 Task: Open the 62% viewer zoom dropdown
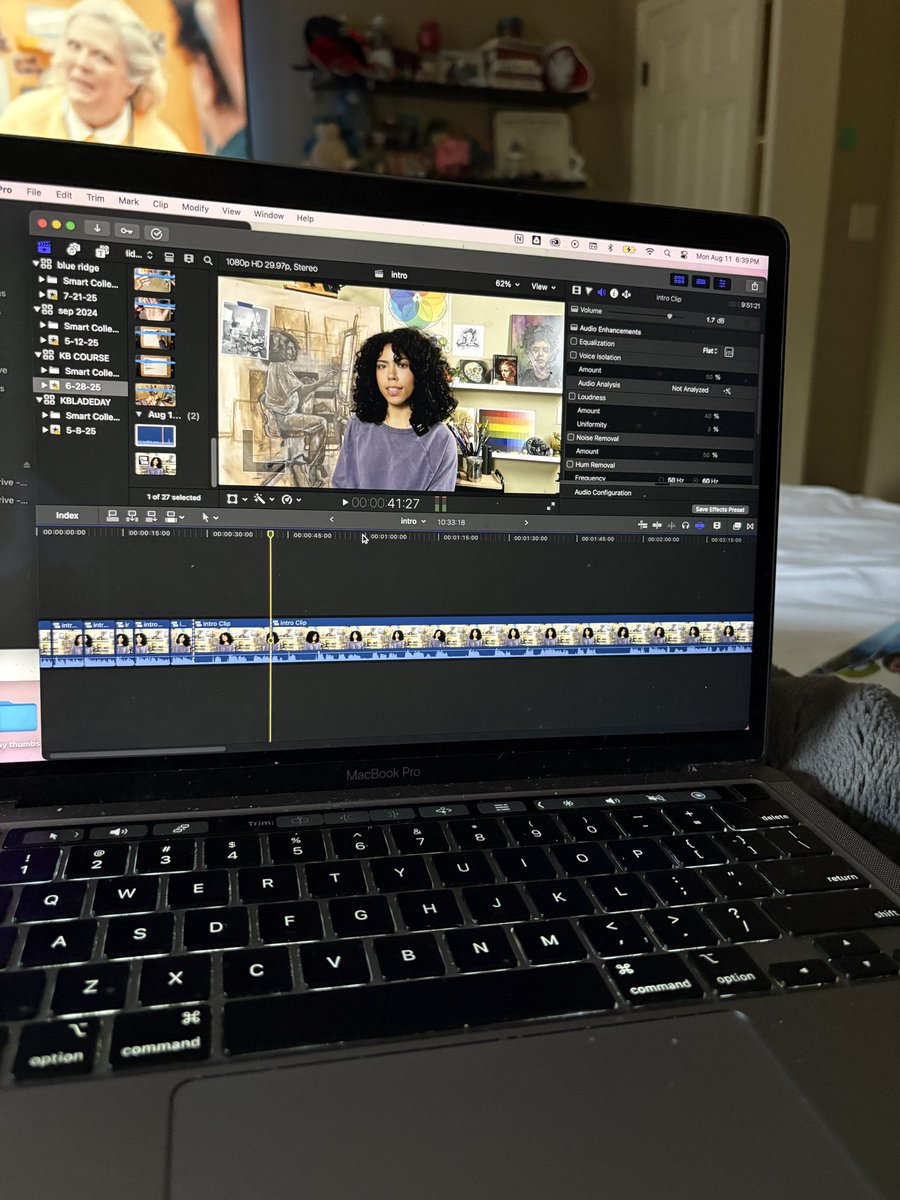click(508, 285)
